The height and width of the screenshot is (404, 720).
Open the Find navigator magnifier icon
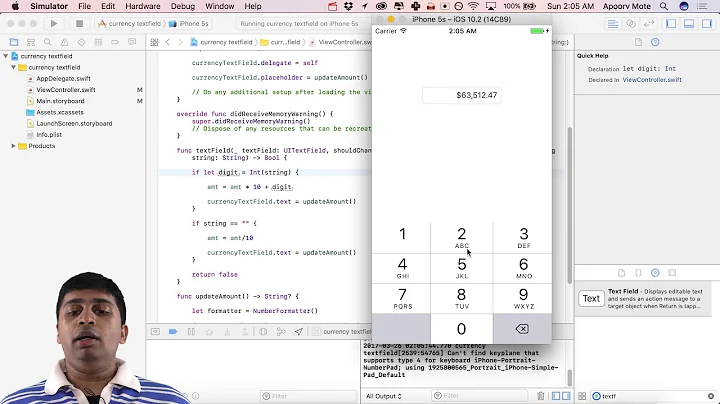[47, 42]
